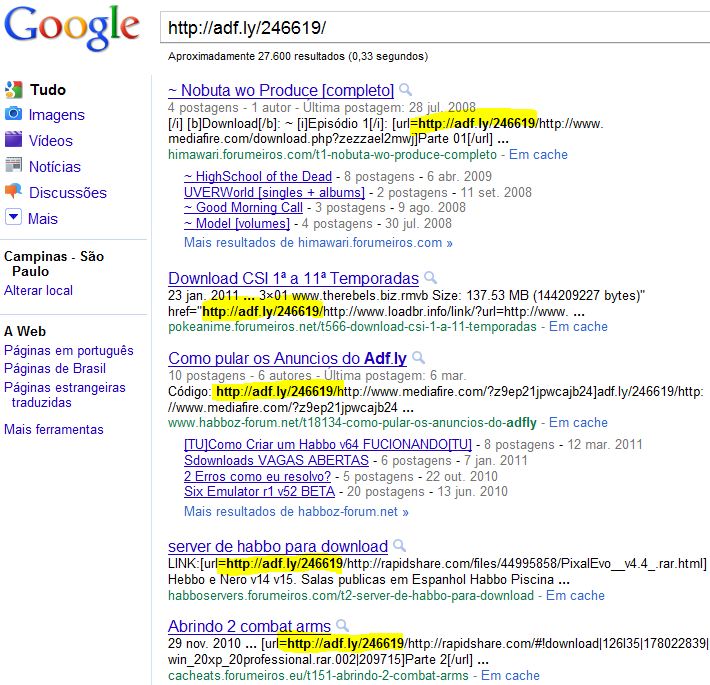Filter by Páginas em português

point(69,350)
